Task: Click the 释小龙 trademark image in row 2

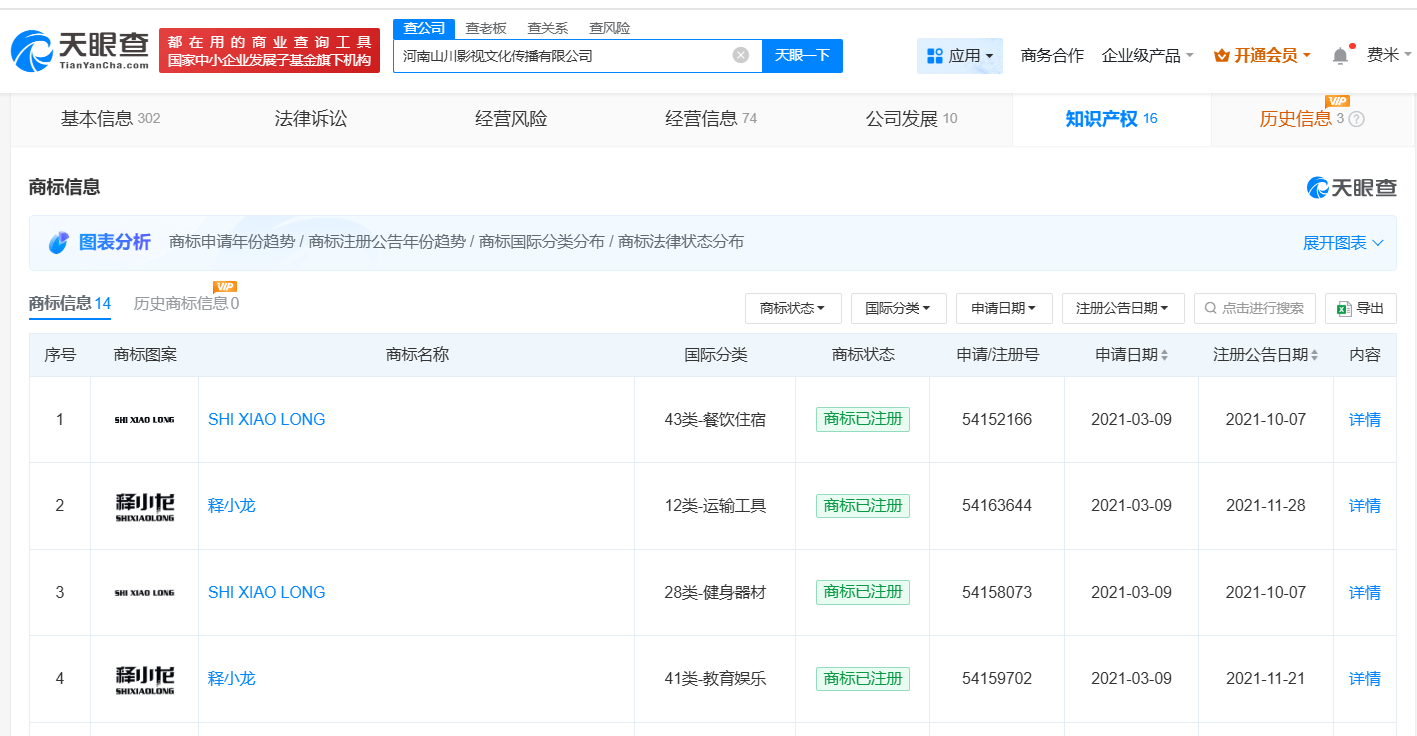Action: click(x=143, y=505)
